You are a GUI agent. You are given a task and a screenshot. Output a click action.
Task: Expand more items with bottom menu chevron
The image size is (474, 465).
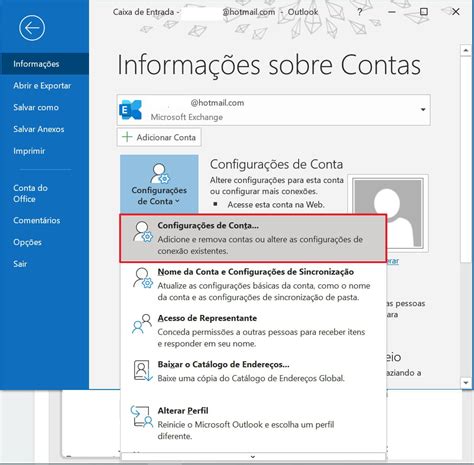(x=253, y=457)
